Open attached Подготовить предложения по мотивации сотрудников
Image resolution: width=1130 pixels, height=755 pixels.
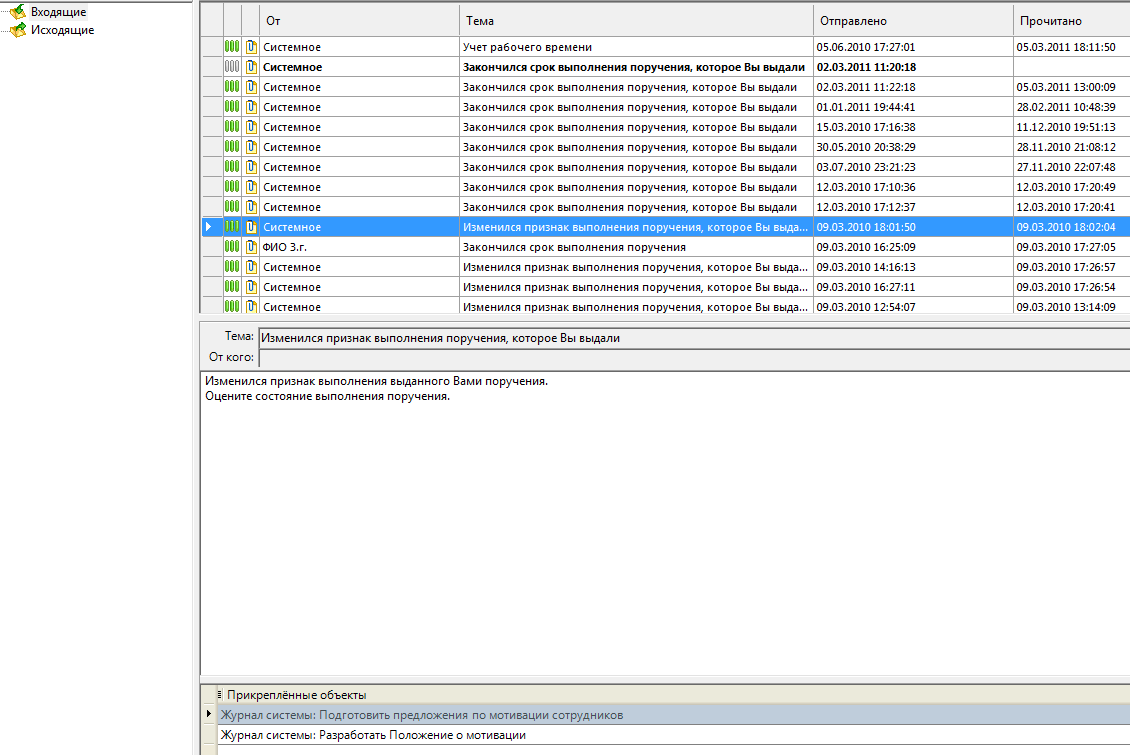pyautogui.click(x=420, y=715)
